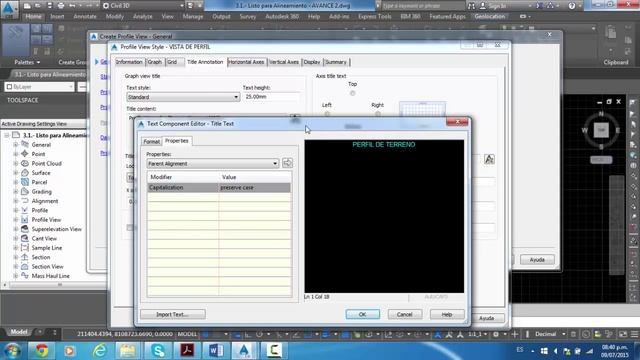Click the Active Drawing Settings View selector

[43, 124]
